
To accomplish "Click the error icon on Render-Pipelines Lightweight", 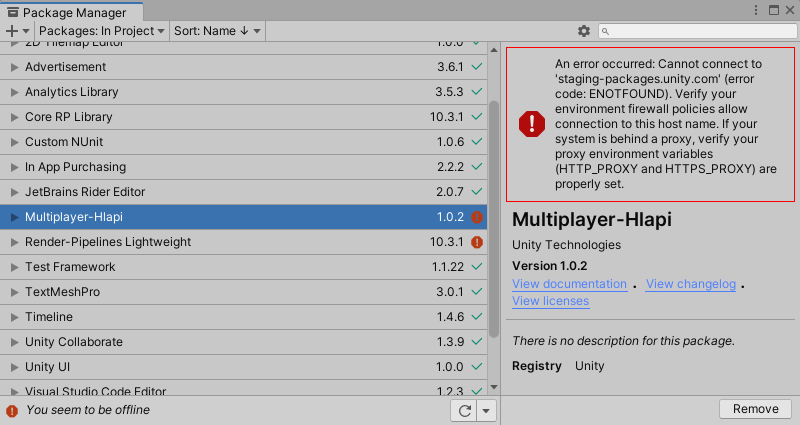I will coord(477,242).
